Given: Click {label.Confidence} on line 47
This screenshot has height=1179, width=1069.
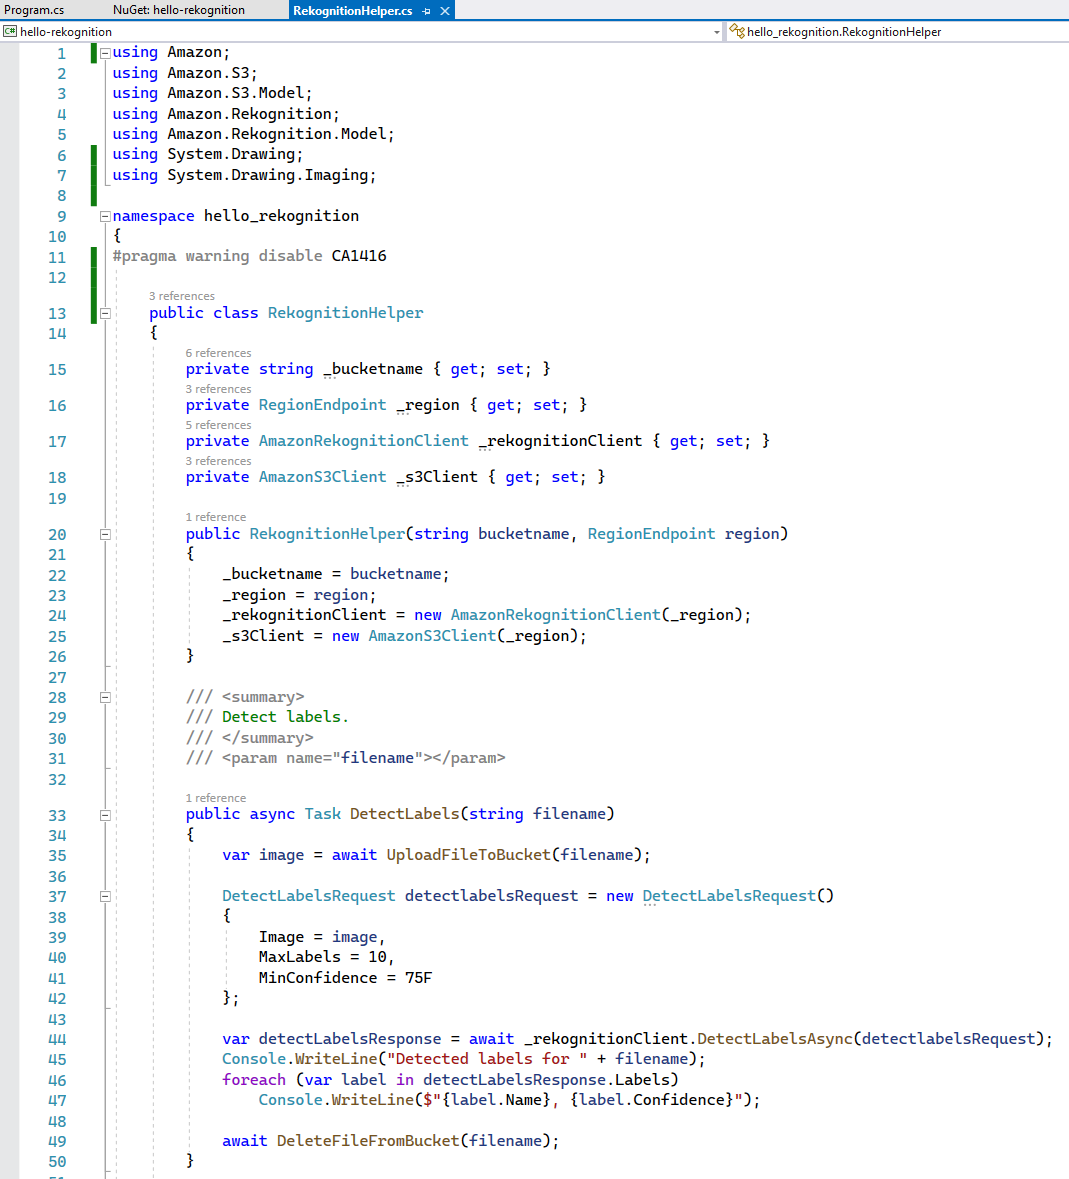Looking at the screenshot, I should click(653, 1100).
